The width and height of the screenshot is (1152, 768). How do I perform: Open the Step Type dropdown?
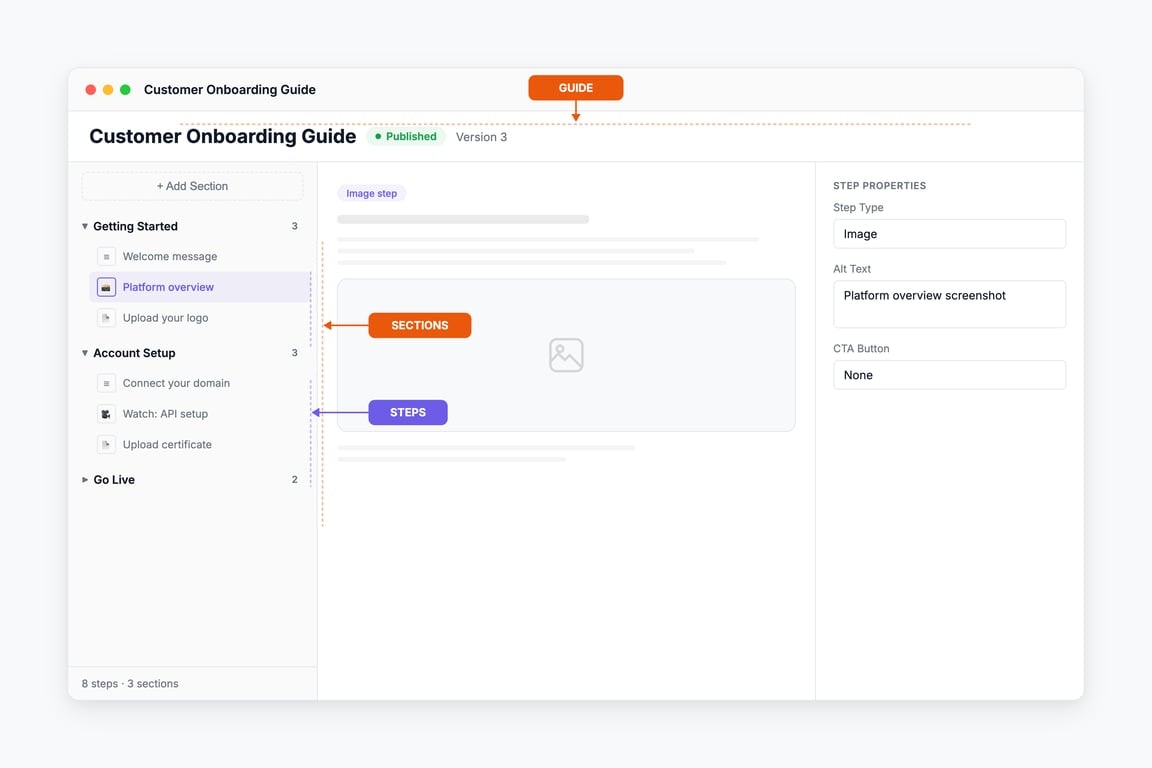pyautogui.click(x=949, y=233)
